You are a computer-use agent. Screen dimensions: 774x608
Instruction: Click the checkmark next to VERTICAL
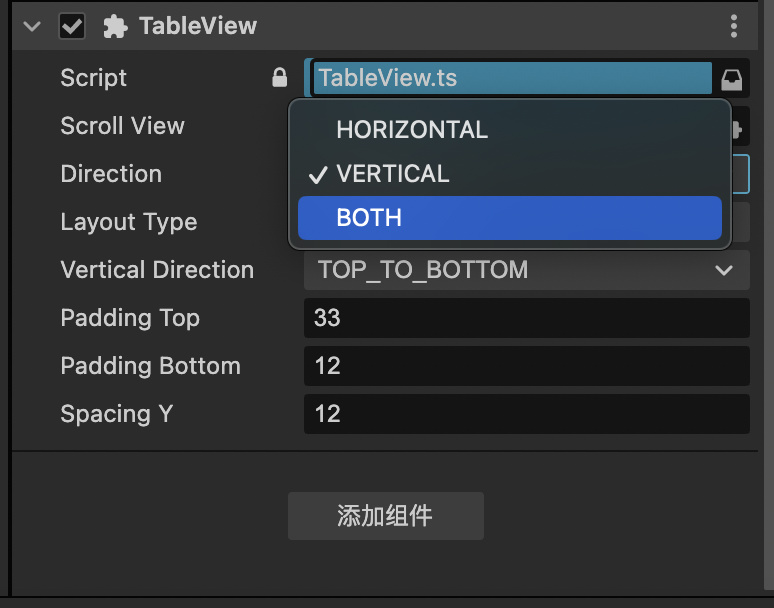click(318, 175)
